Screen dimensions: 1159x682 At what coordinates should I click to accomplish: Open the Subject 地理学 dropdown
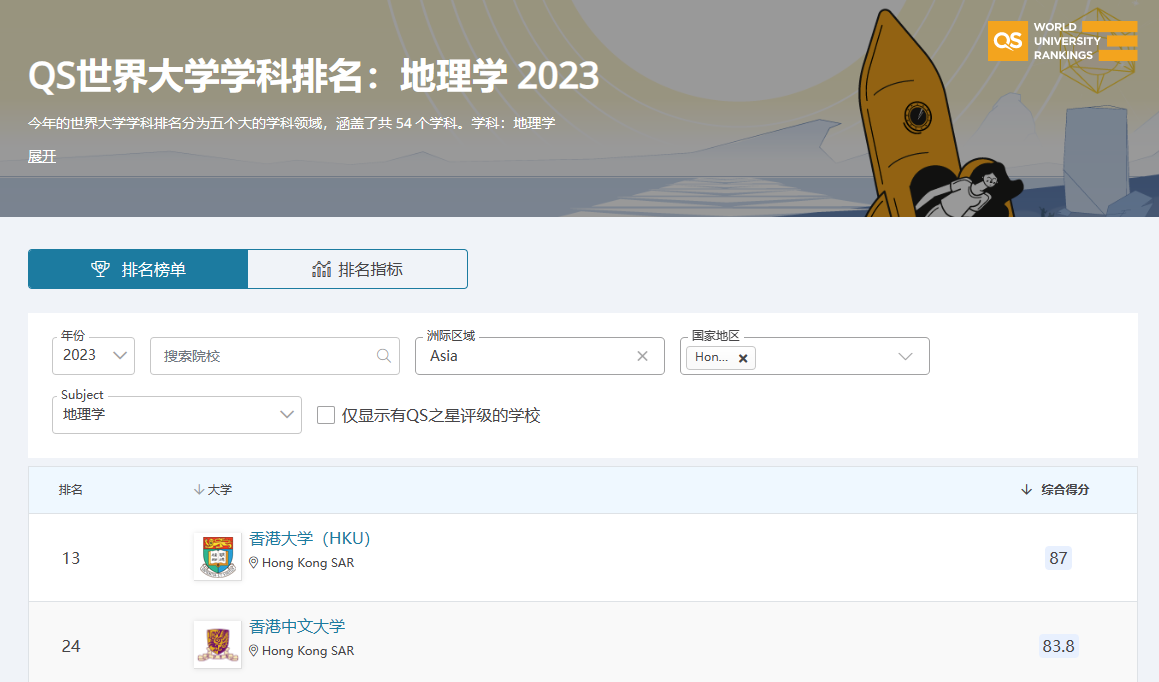tap(177, 415)
